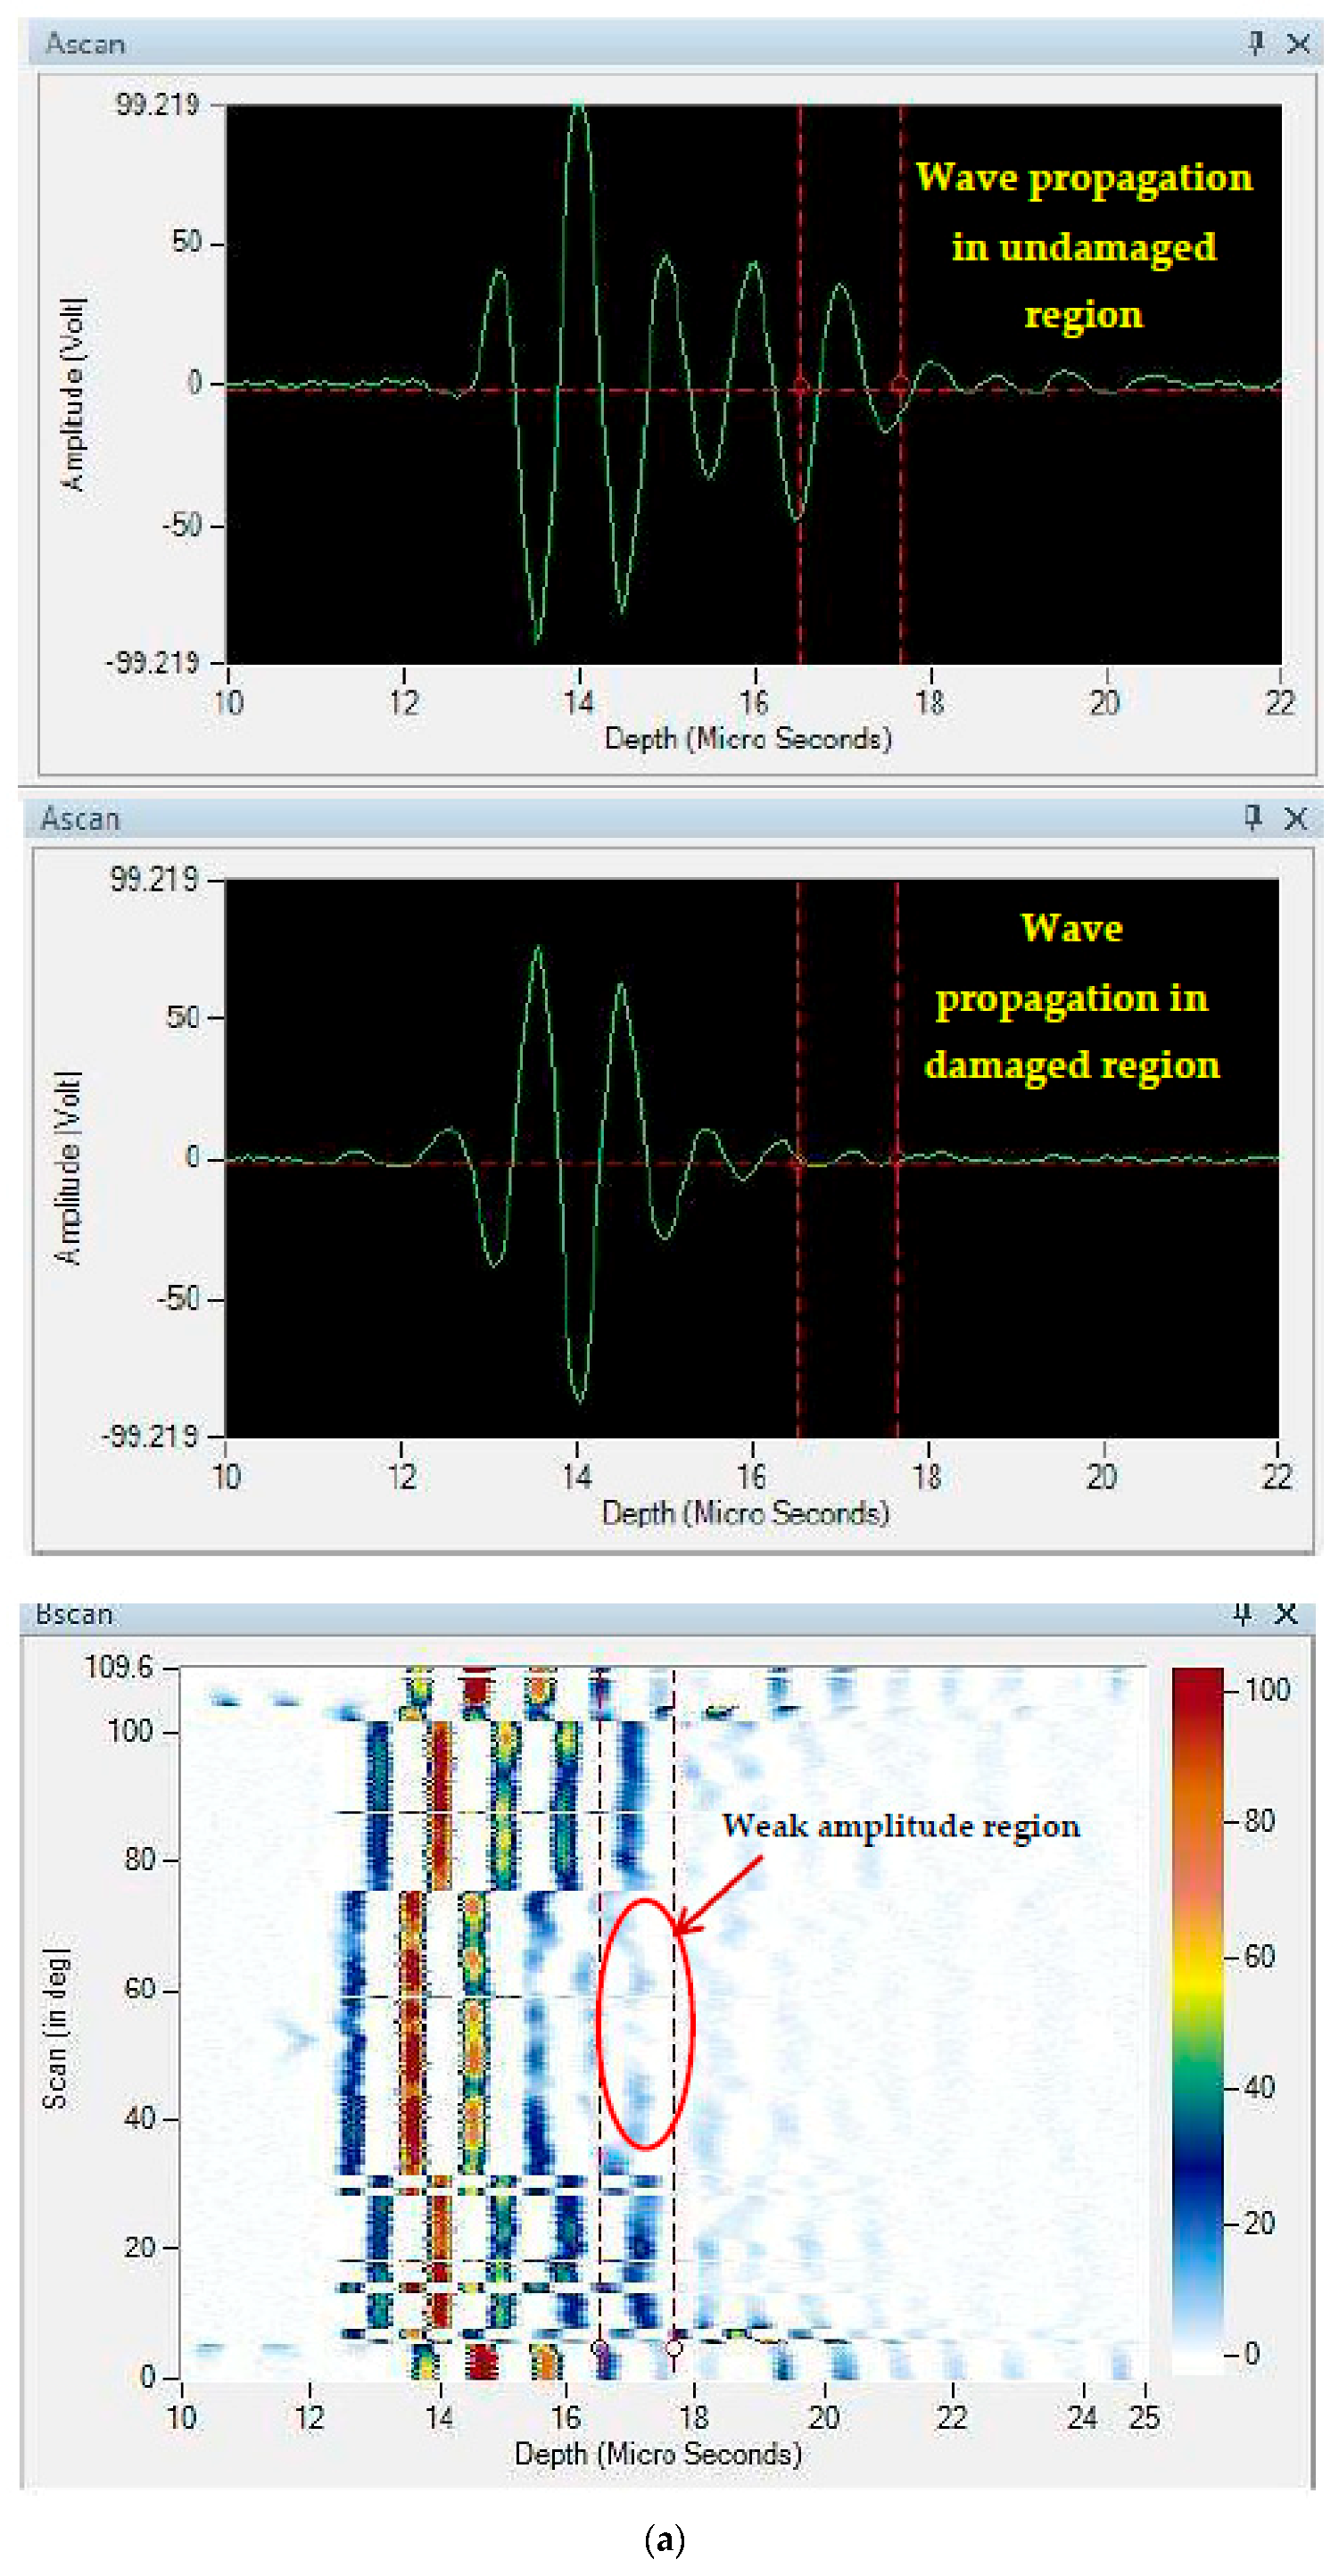
Task: Select the top Ascan panel title bar
Action: point(600,44)
